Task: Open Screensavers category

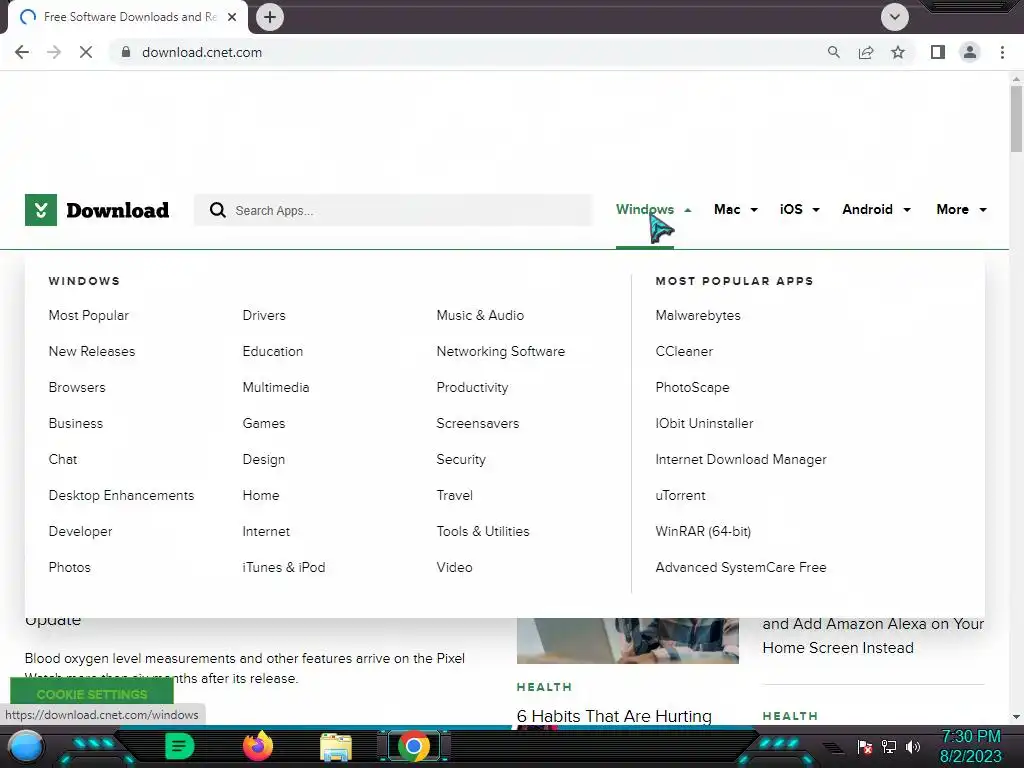Action: (478, 423)
